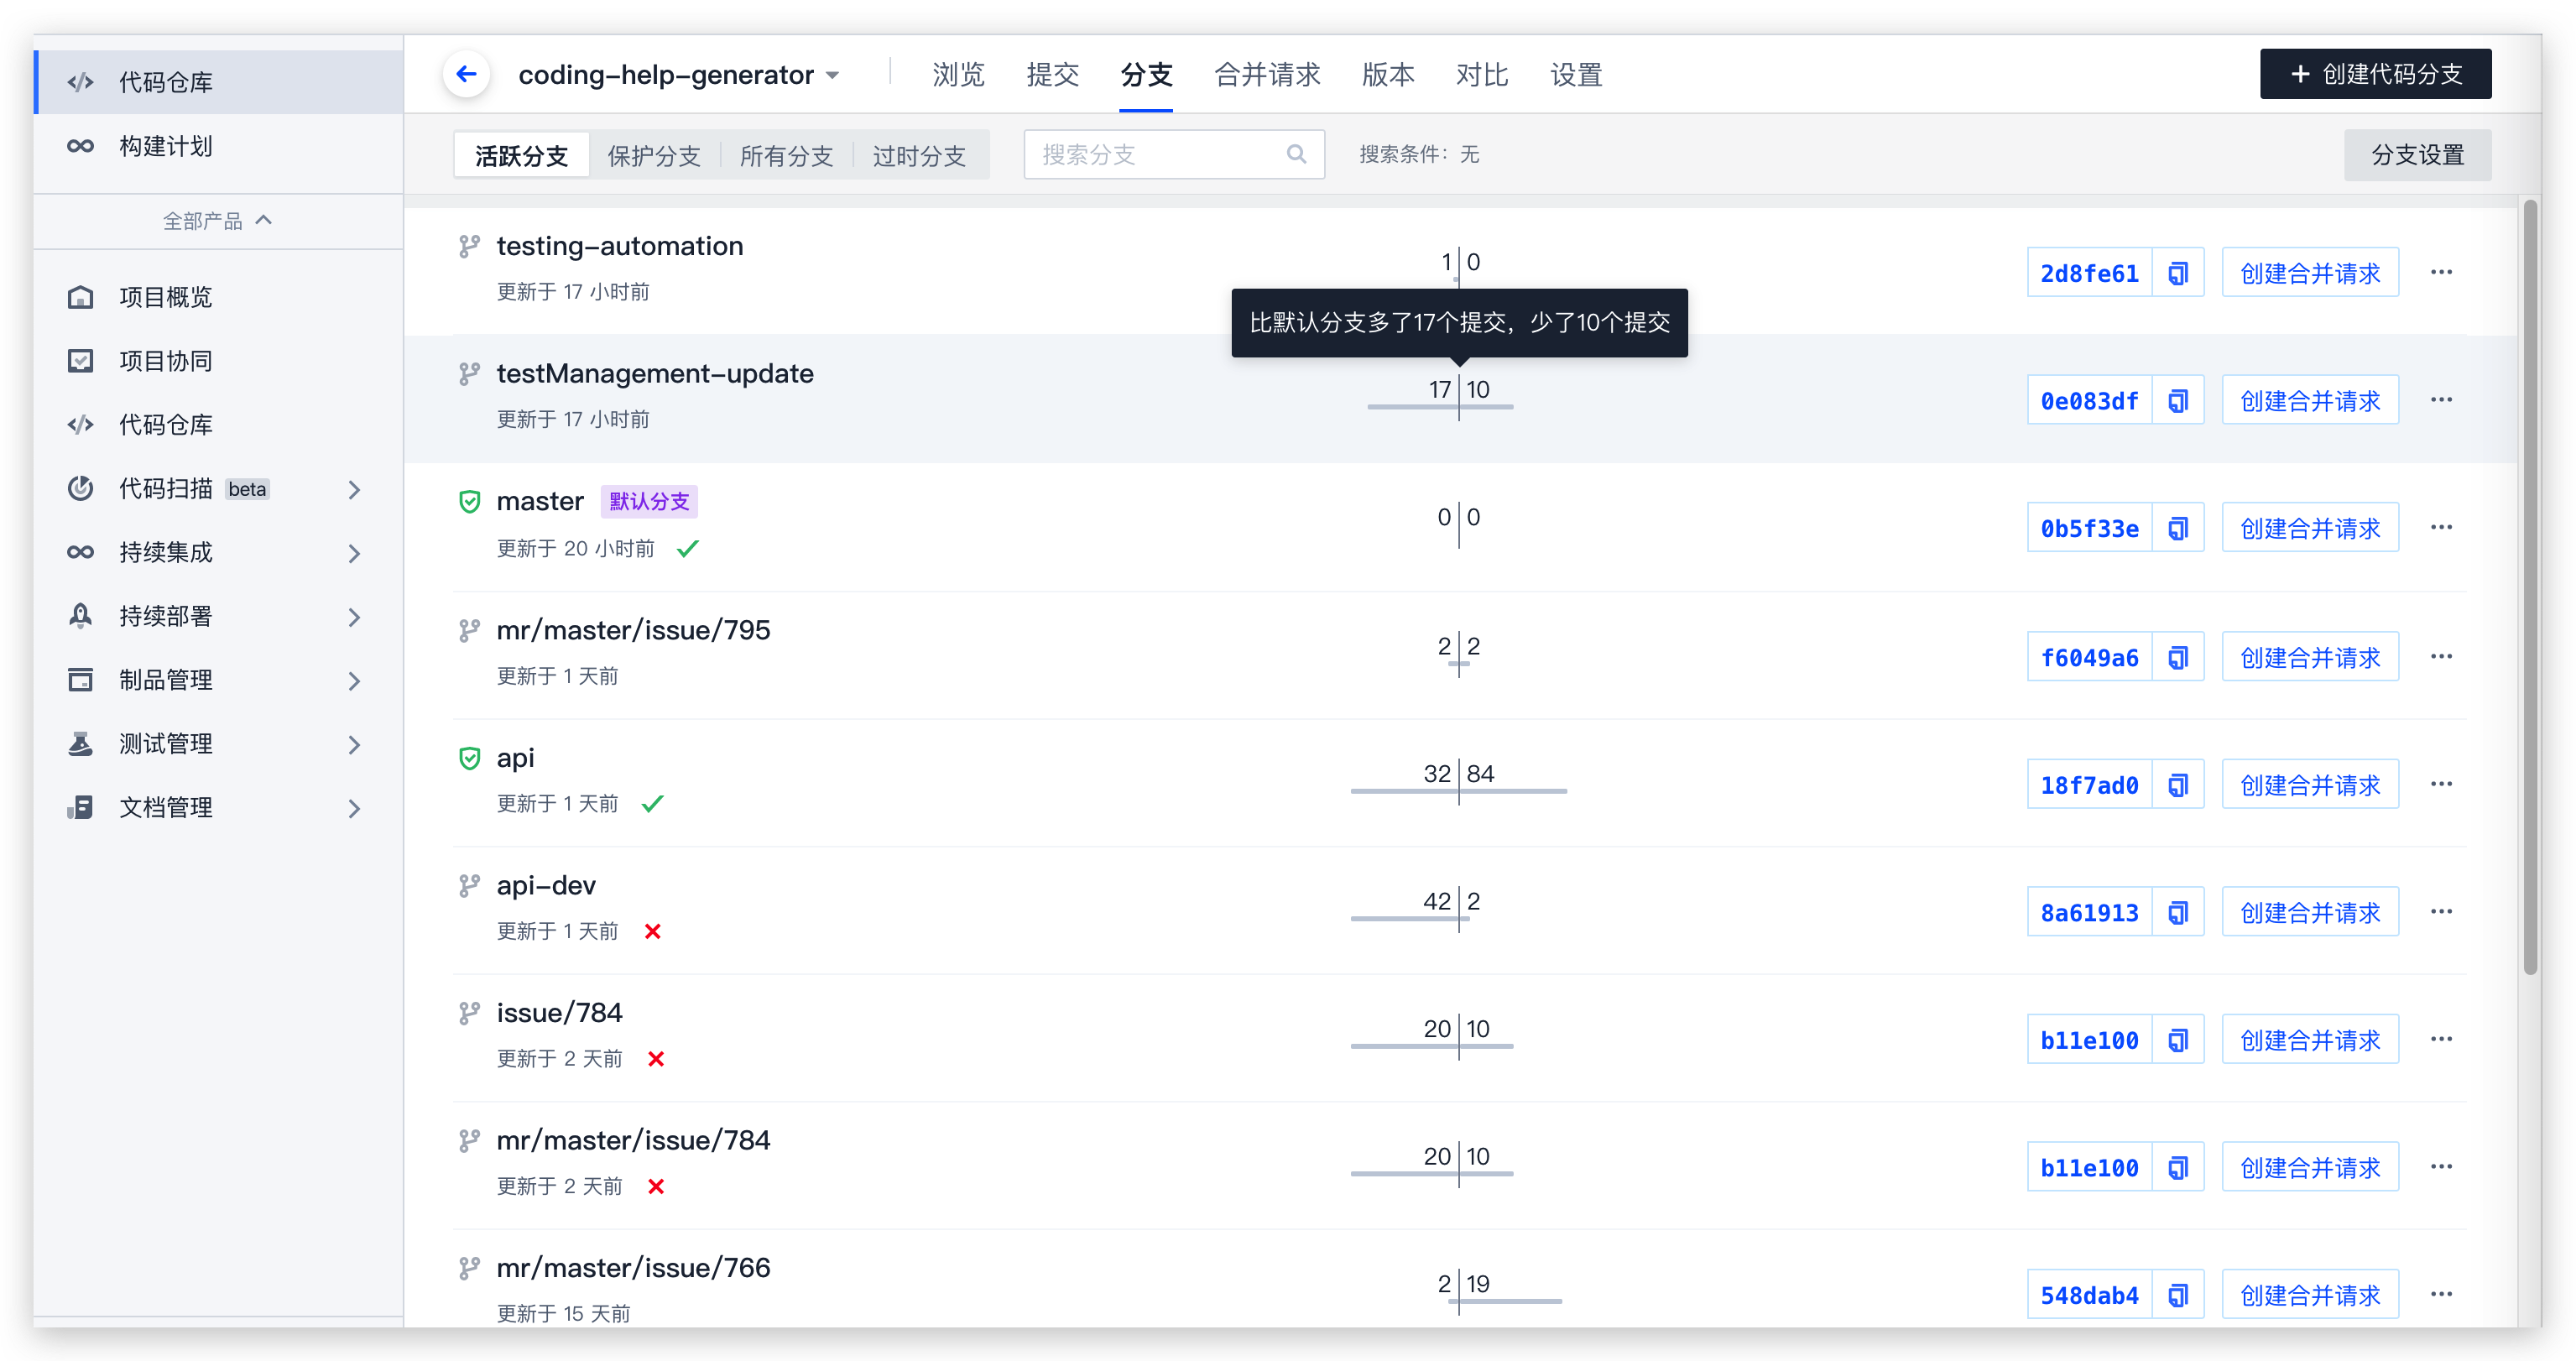Switch filter to 过时分支
Viewport: 2576px width, 1361px height.
(919, 156)
